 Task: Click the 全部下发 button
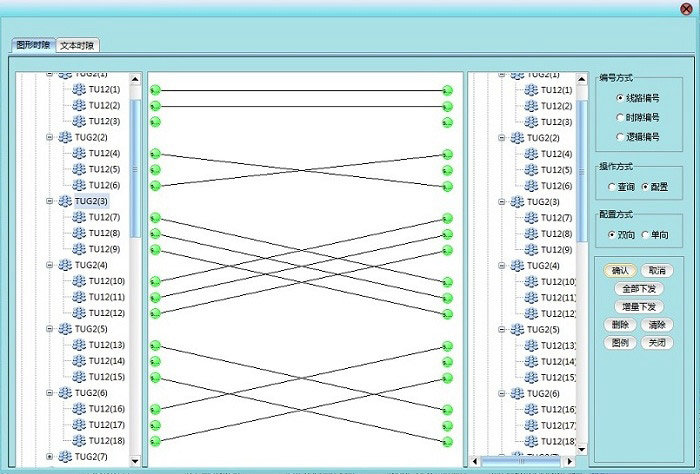tap(638, 288)
